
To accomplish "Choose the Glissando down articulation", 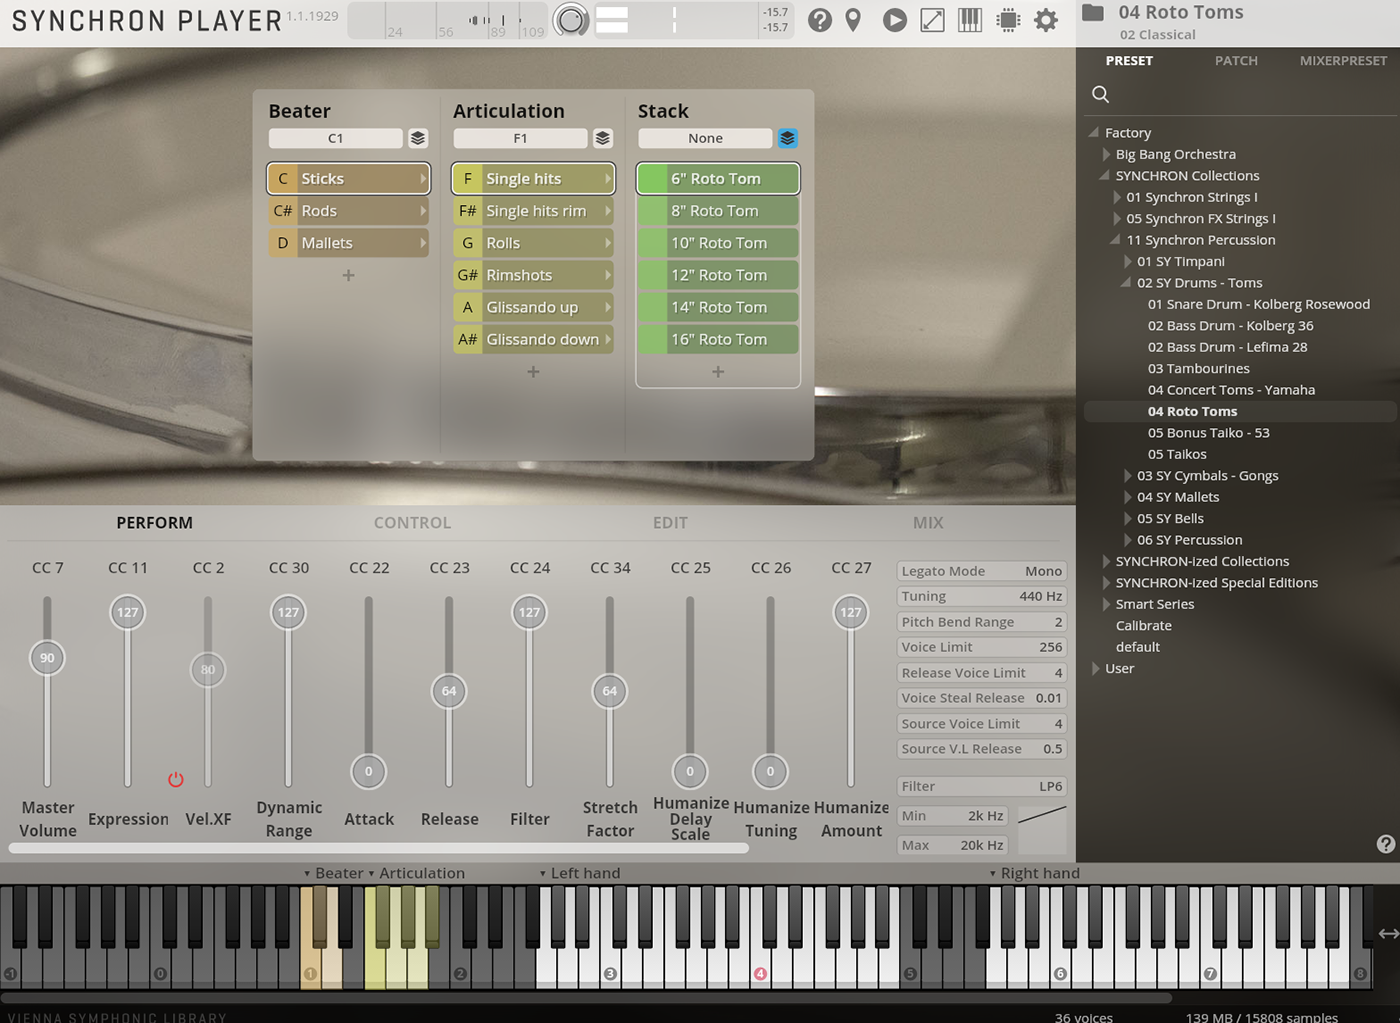I will point(533,339).
